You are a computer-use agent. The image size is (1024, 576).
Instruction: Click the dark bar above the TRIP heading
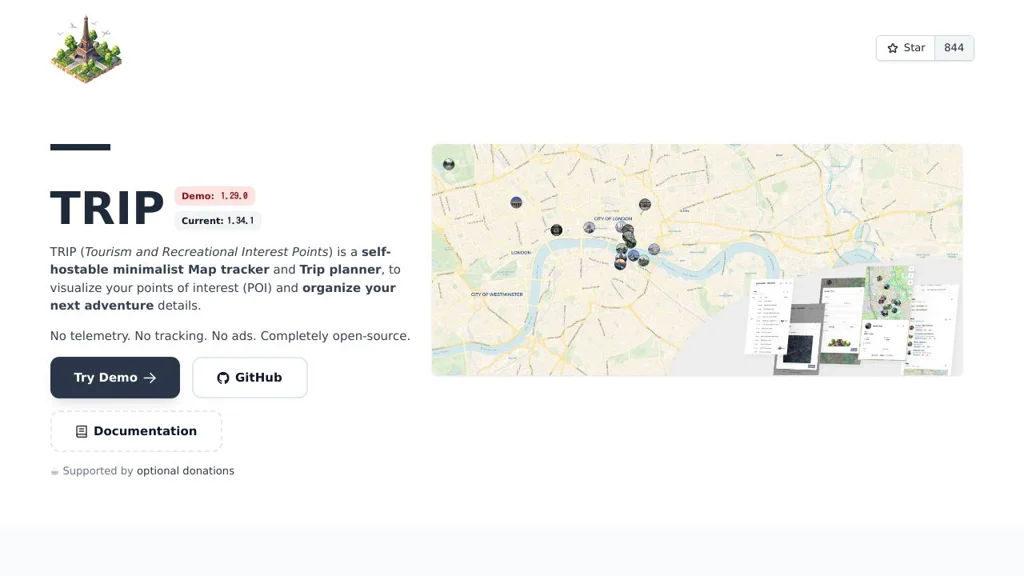point(80,147)
